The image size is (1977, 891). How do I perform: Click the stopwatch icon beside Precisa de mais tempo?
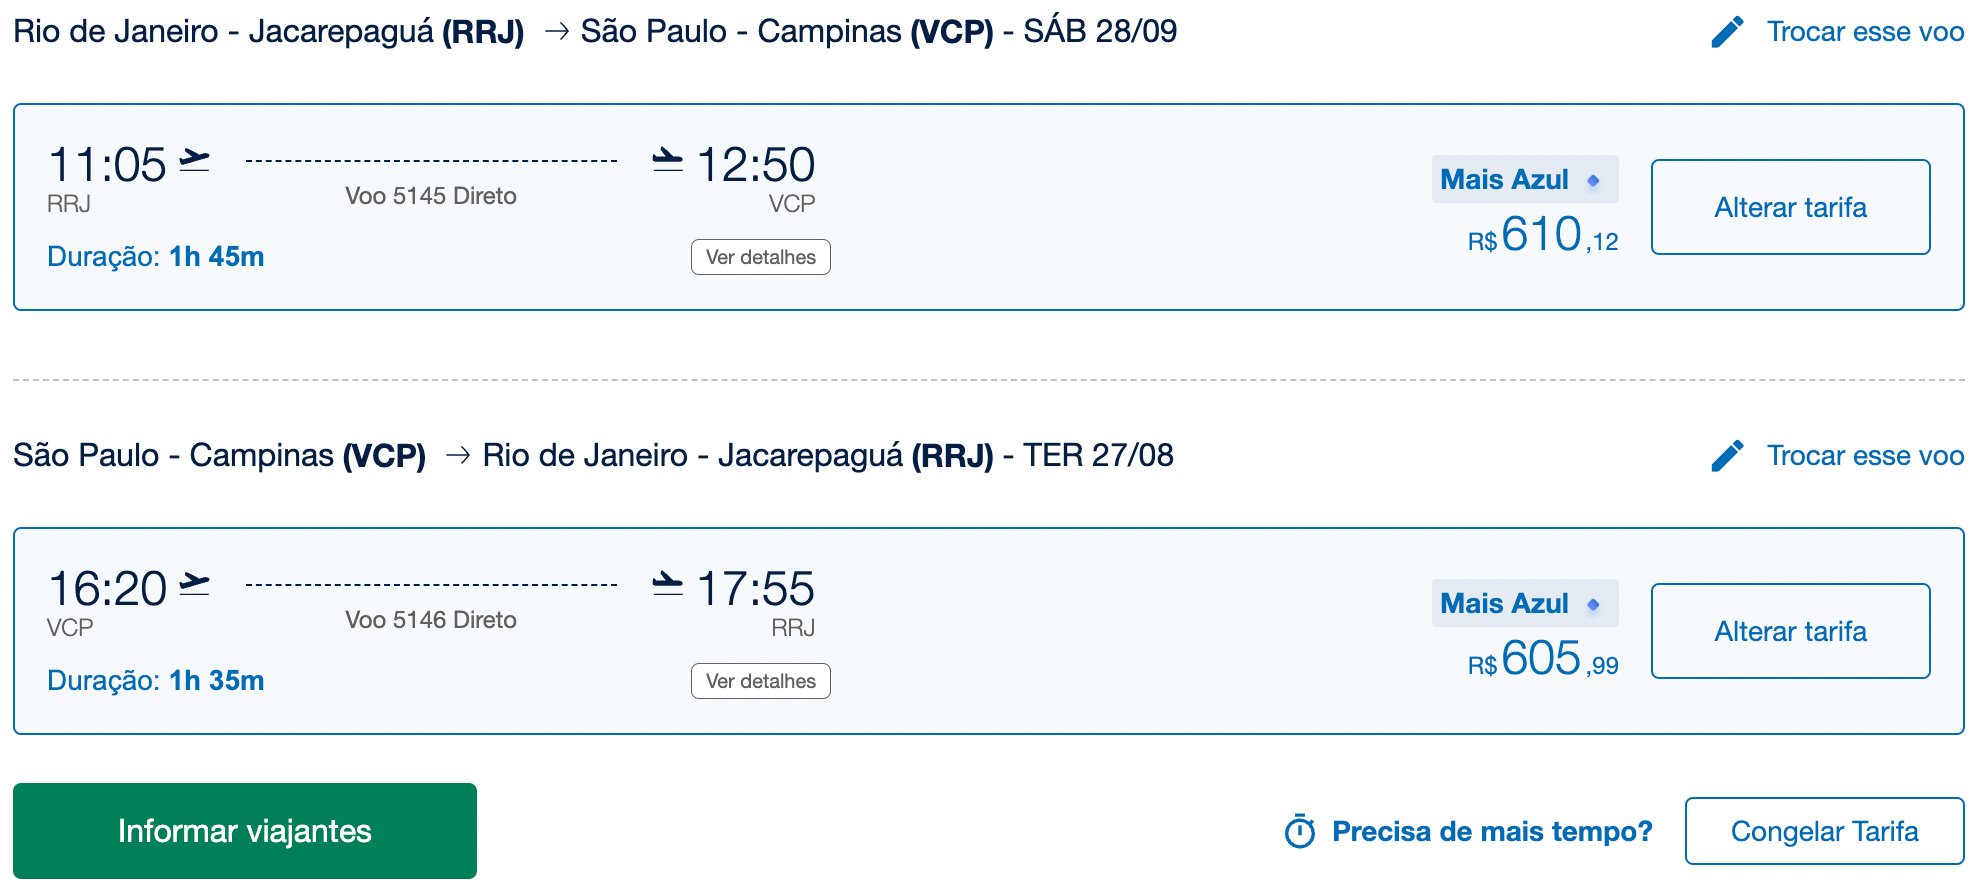(x=1300, y=831)
